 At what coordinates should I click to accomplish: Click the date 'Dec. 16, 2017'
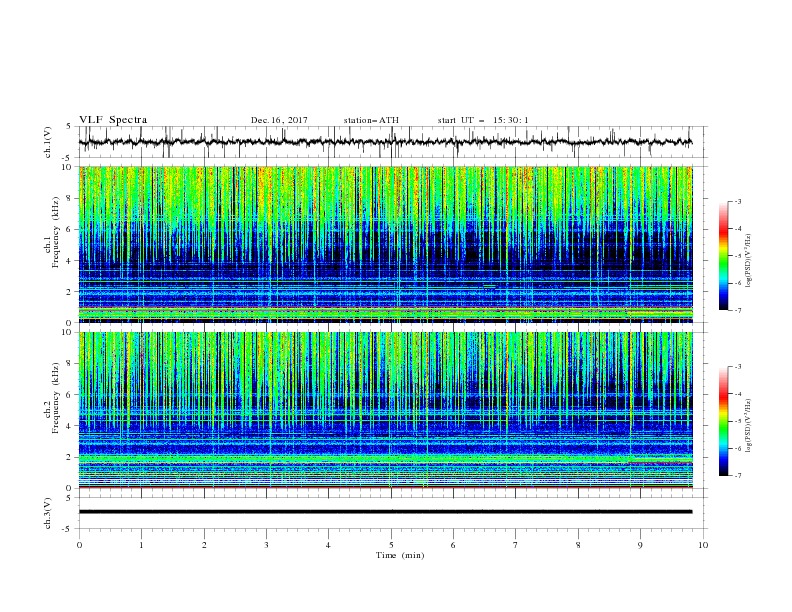[279, 120]
